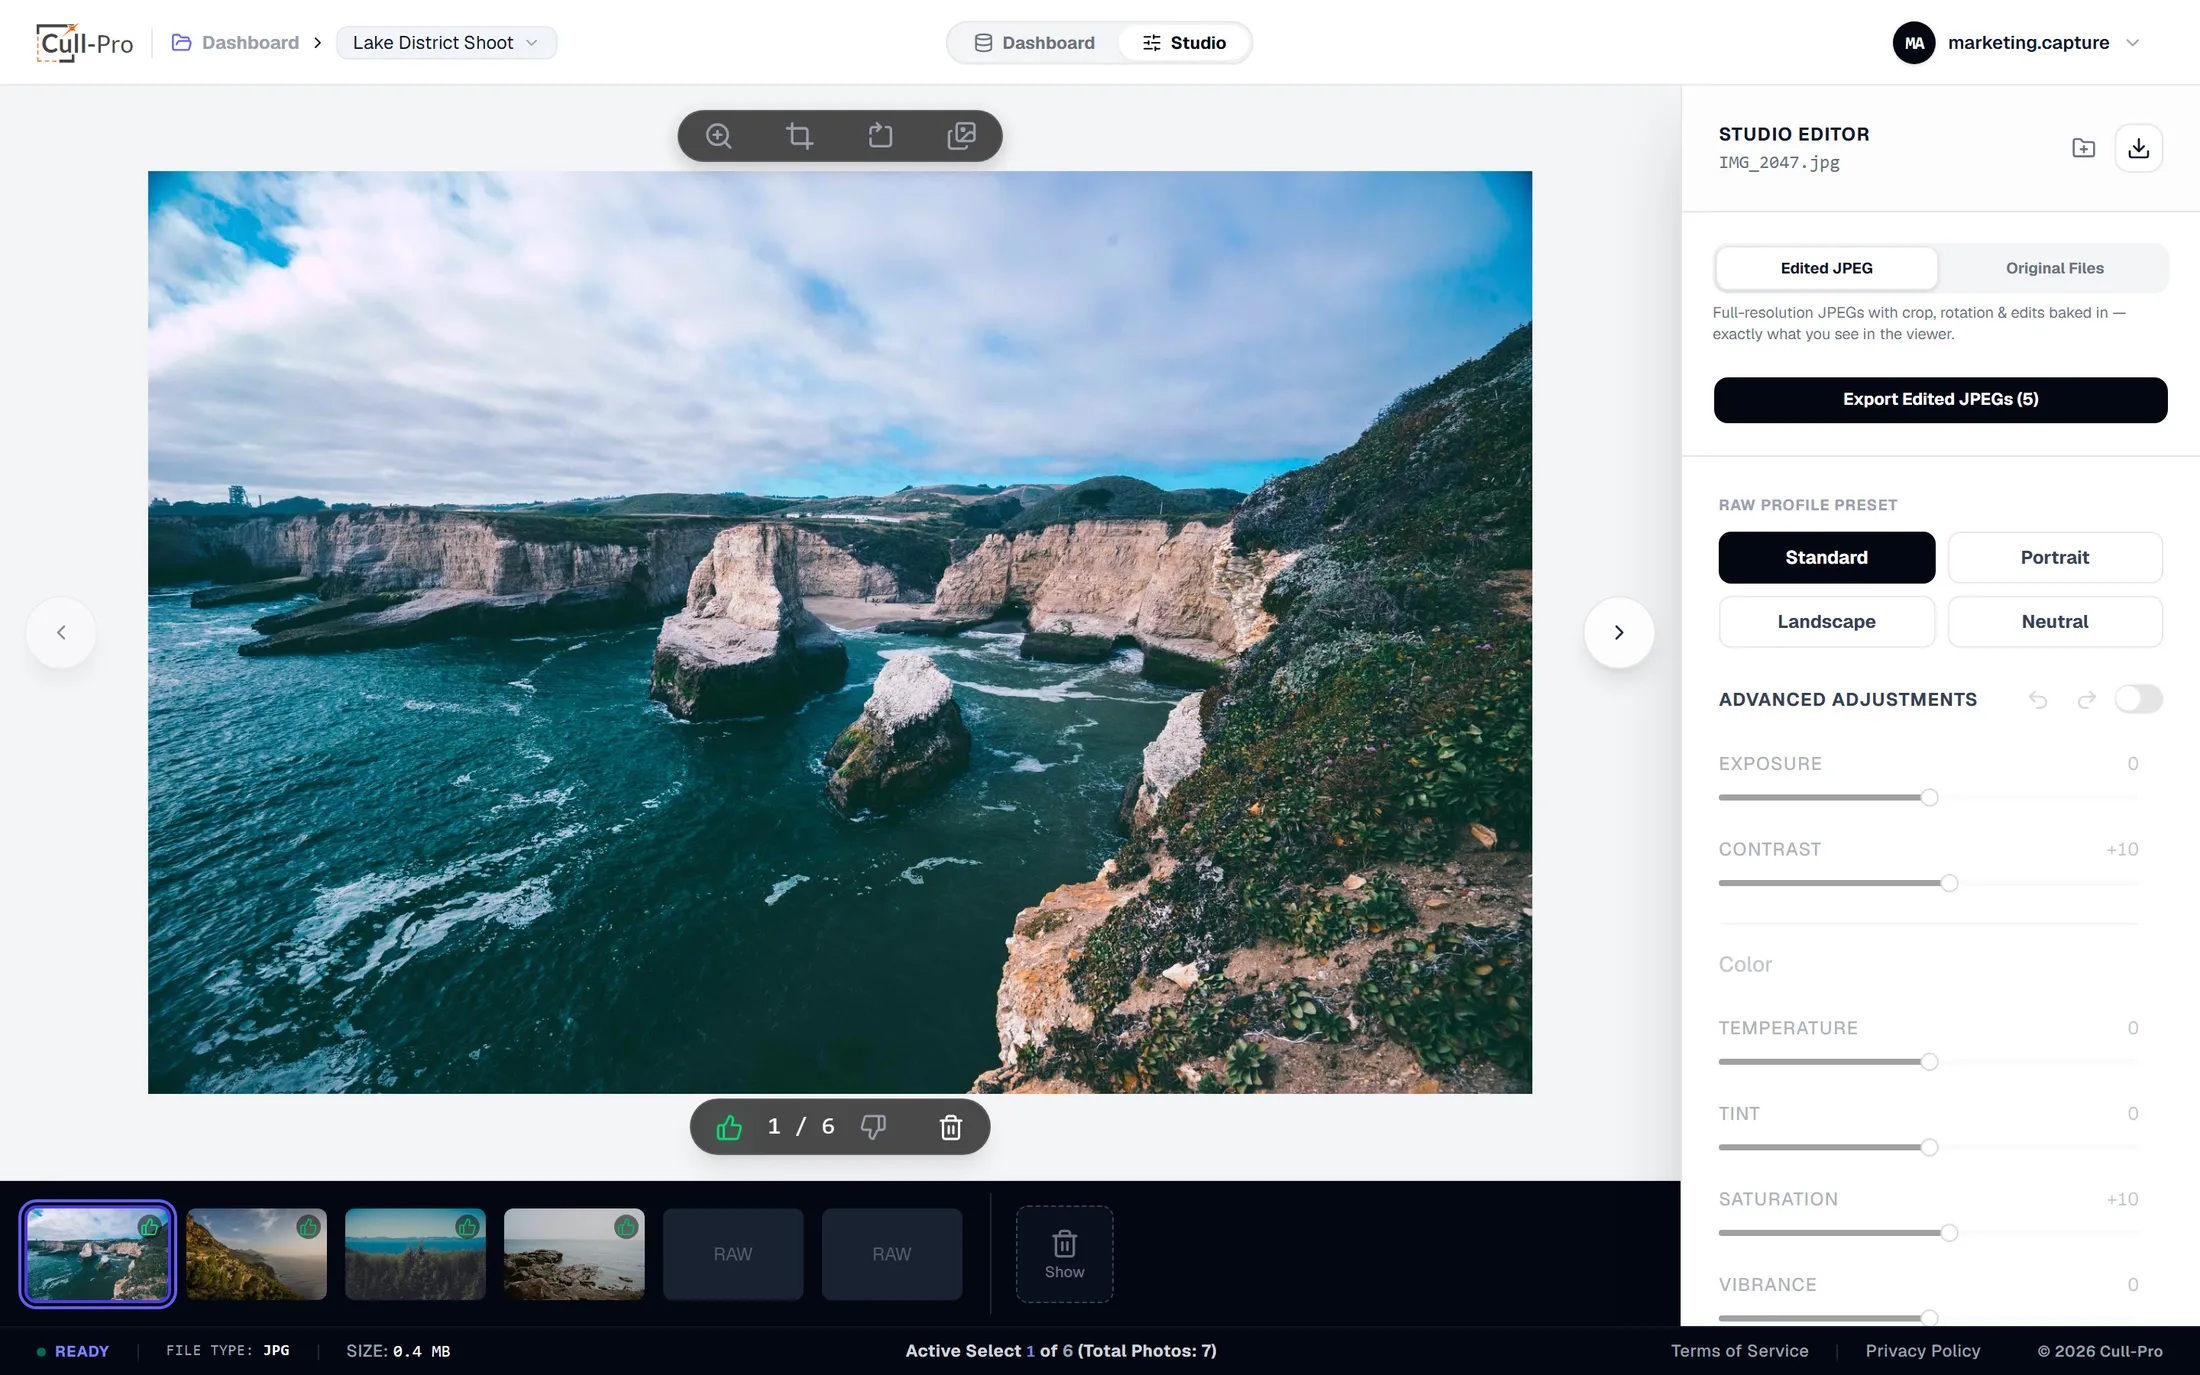This screenshot has width=2200, height=1375.
Task: Select the crop tool icon
Action: (799, 136)
